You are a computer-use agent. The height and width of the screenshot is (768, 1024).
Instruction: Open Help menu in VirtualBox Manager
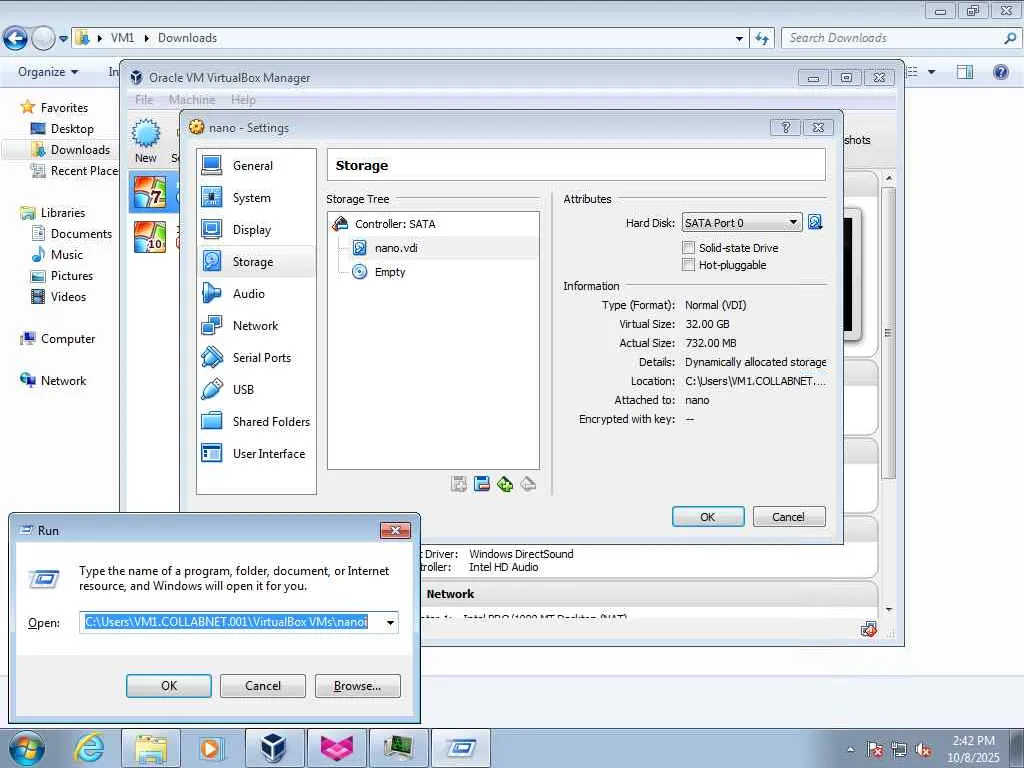pos(243,99)
